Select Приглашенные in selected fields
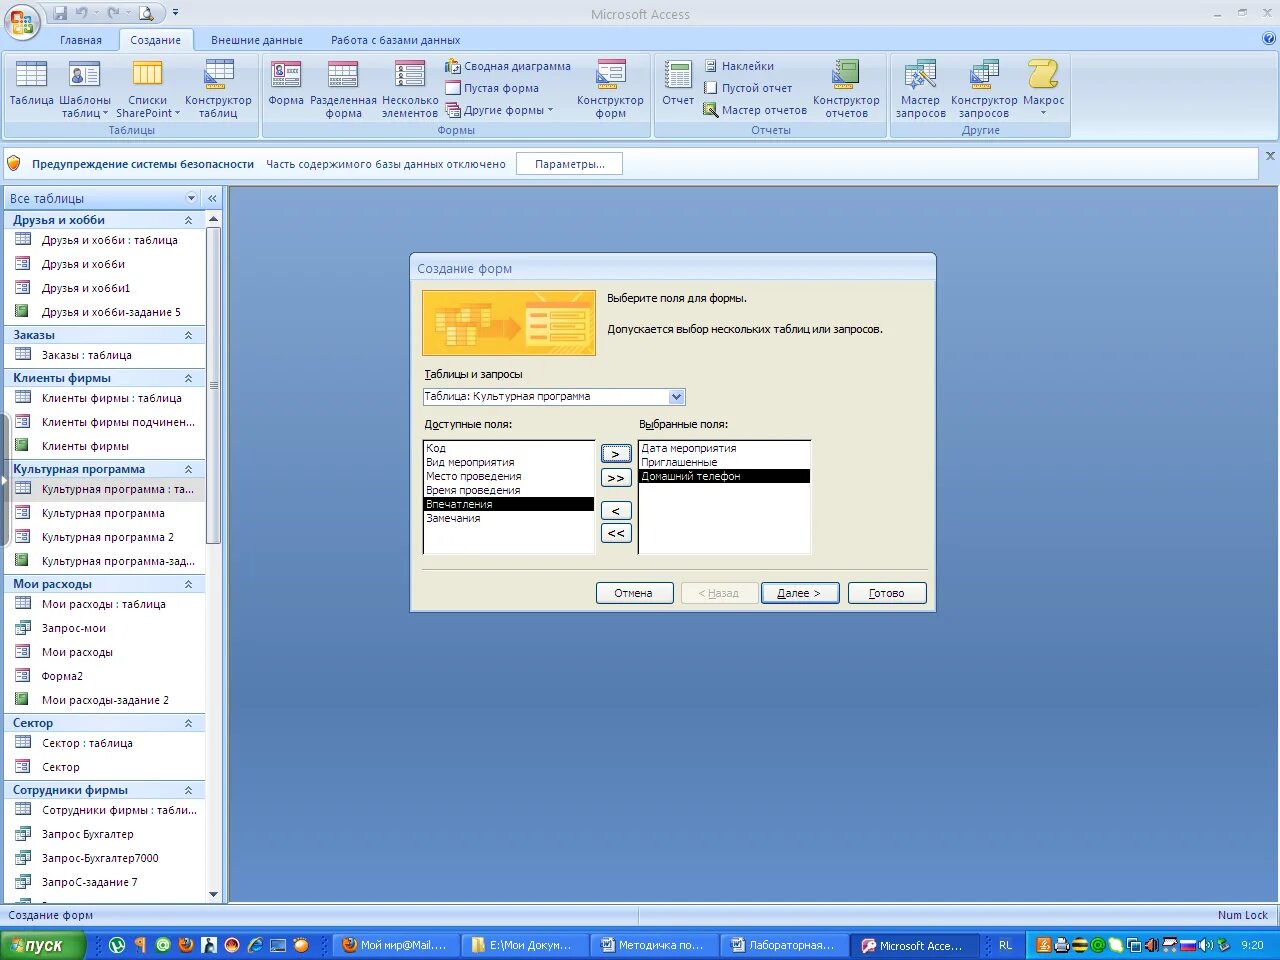The image size is (1280, 960). (x=724, y=462)
